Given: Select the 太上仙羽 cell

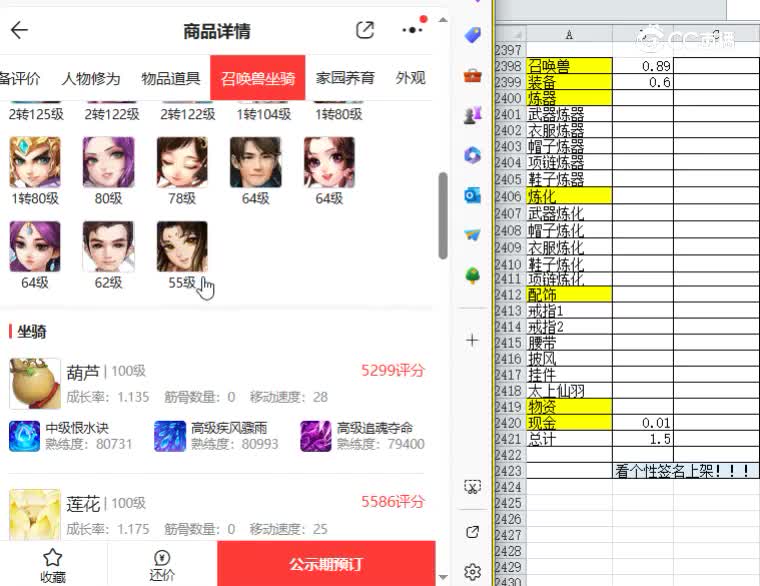Looking at the screenshot, I should [x=569, y=391].
